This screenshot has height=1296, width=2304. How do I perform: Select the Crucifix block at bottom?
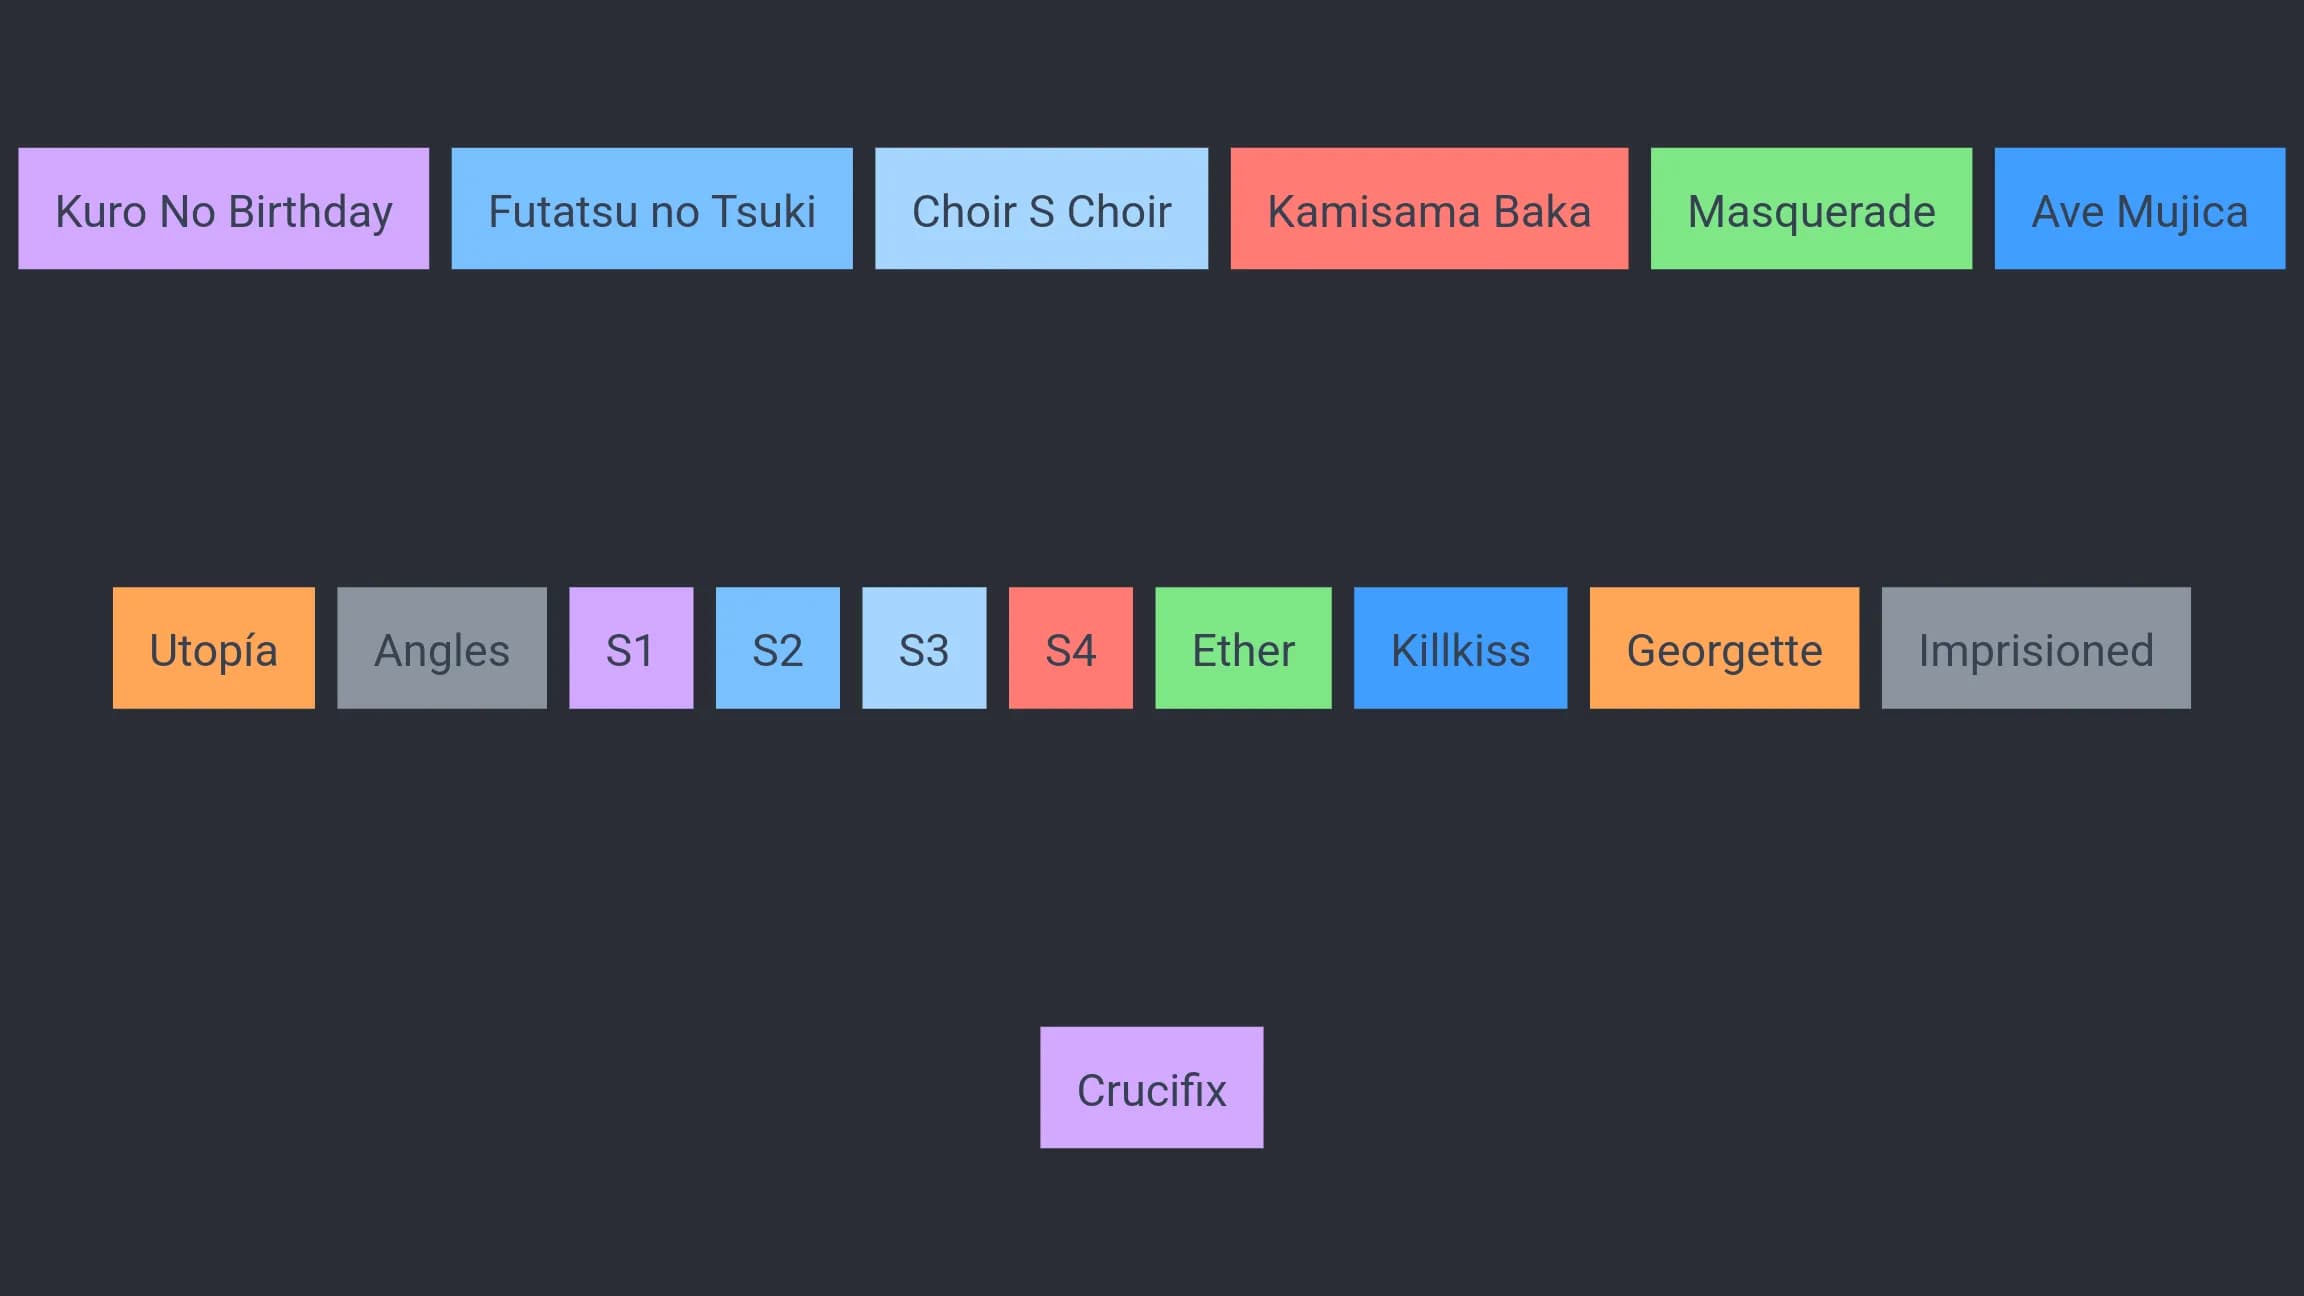pos(1151,1087)
